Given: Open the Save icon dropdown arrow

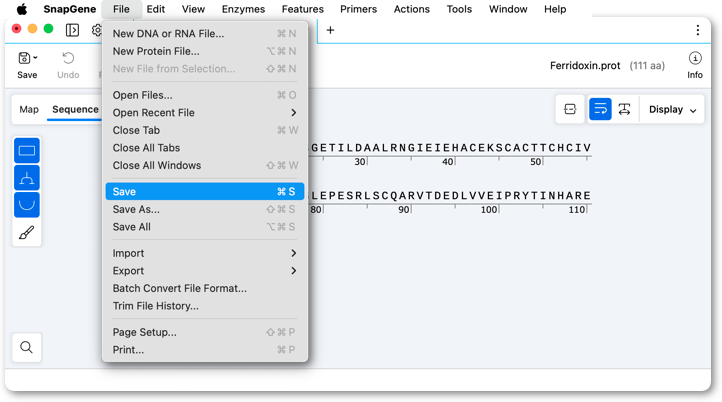Looking at the screenshot, I should point(35,58).
